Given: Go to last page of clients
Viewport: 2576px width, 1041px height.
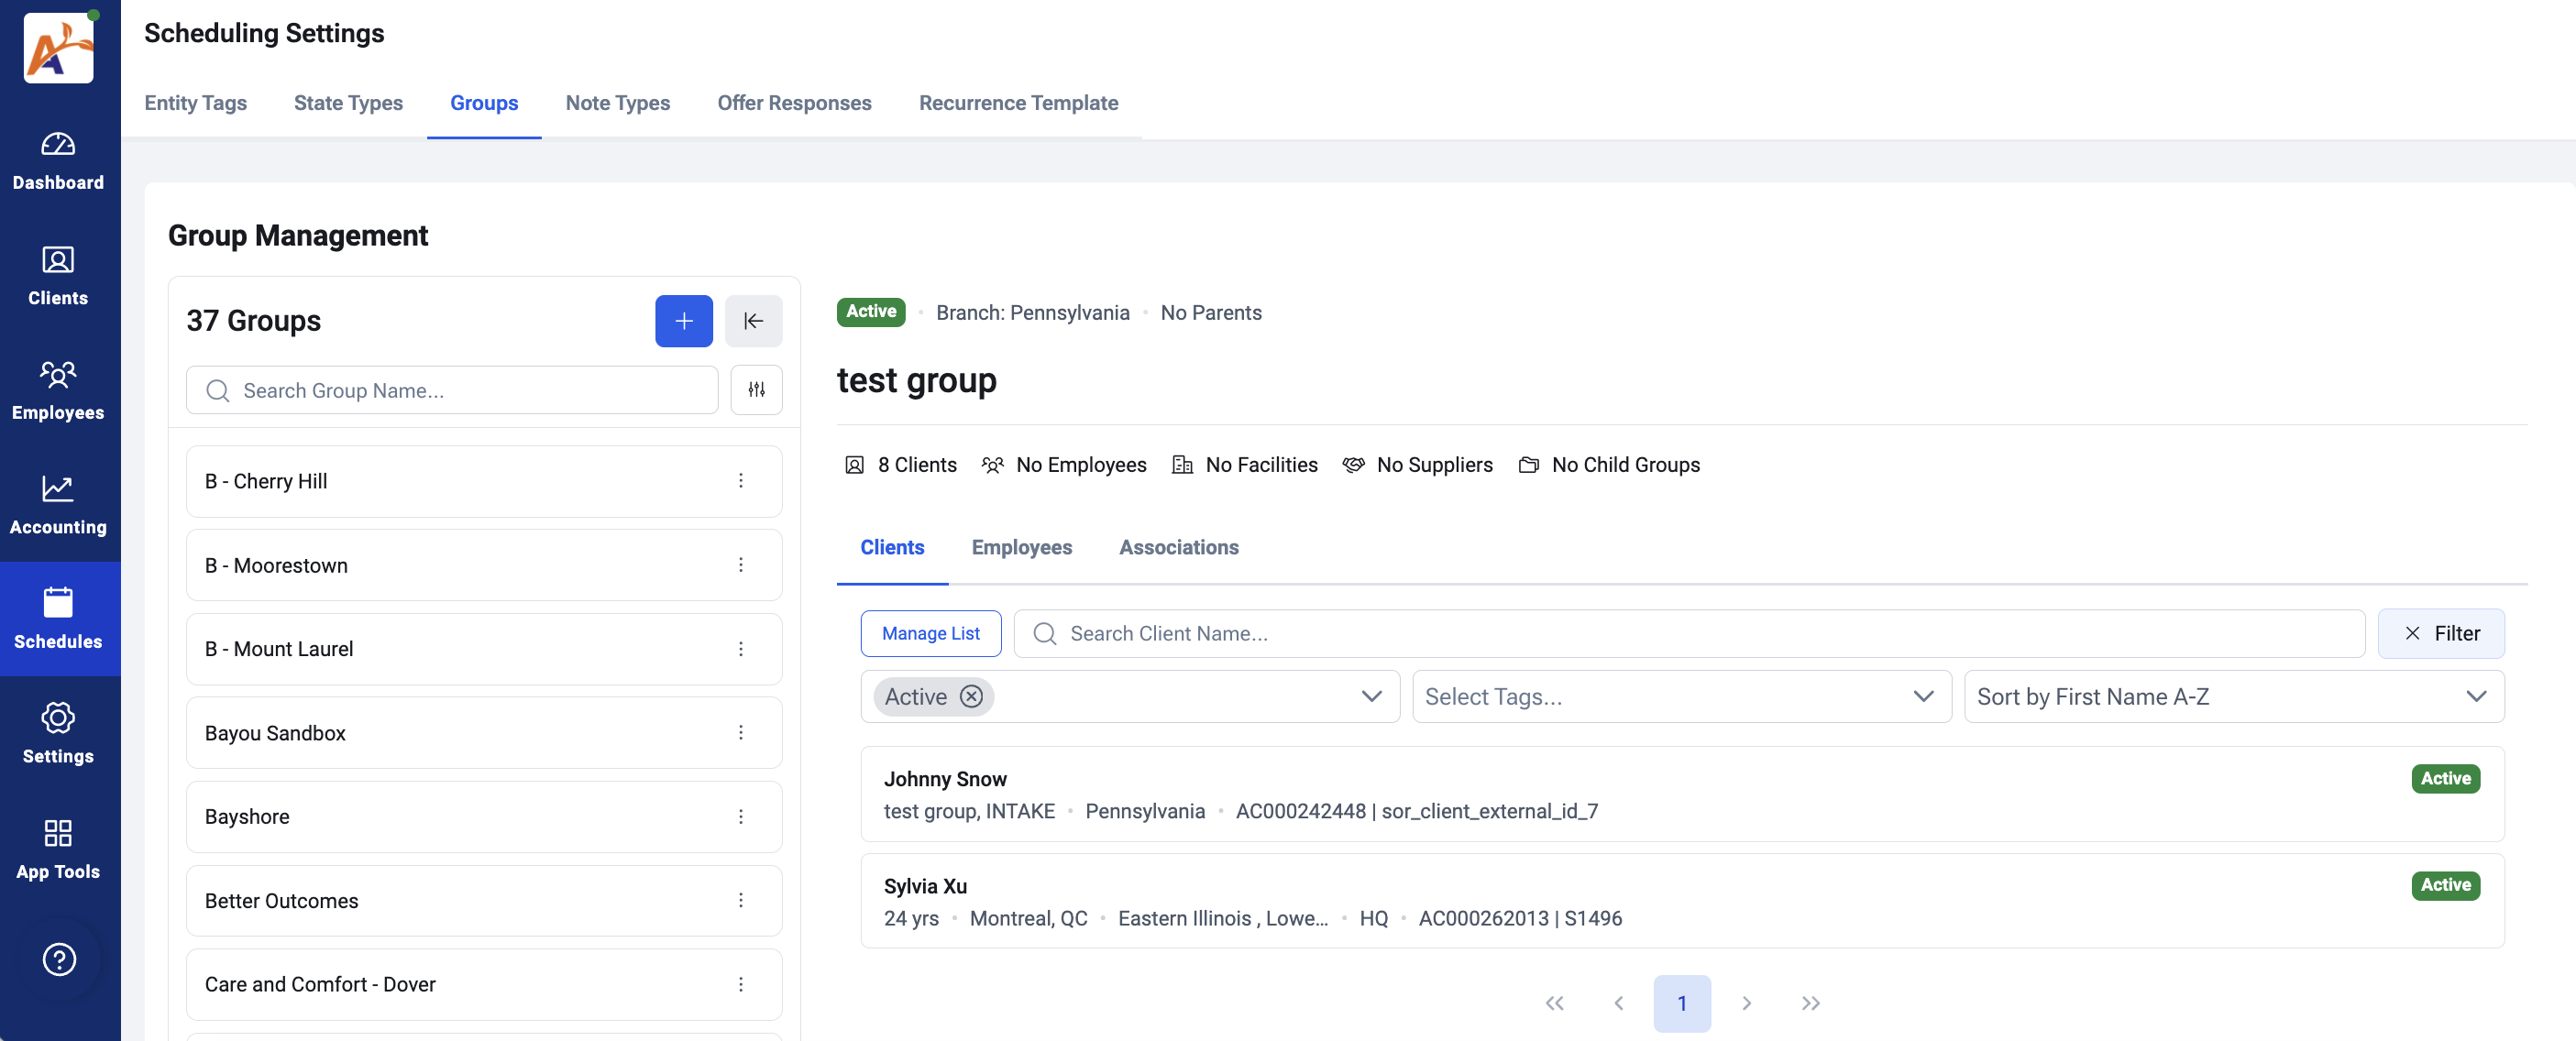Looking at the screenshot, I should (1810, 1003).
